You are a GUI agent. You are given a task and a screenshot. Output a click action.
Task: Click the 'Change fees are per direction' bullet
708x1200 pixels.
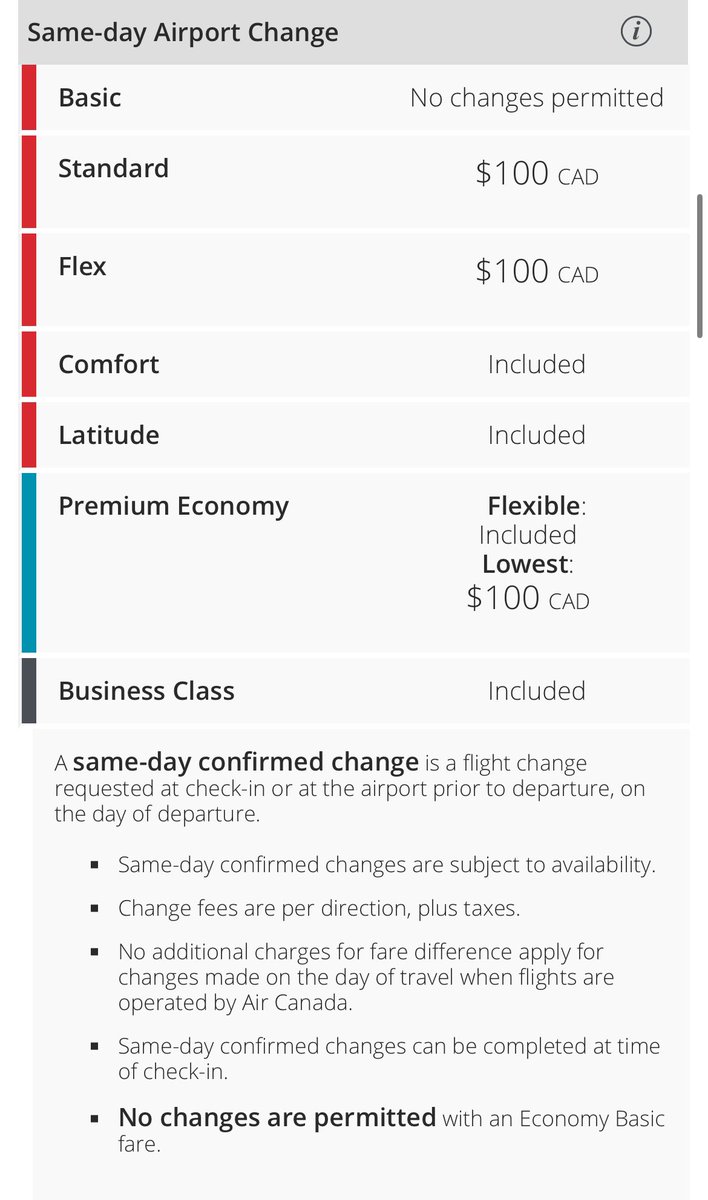click(x=319, y=909)
